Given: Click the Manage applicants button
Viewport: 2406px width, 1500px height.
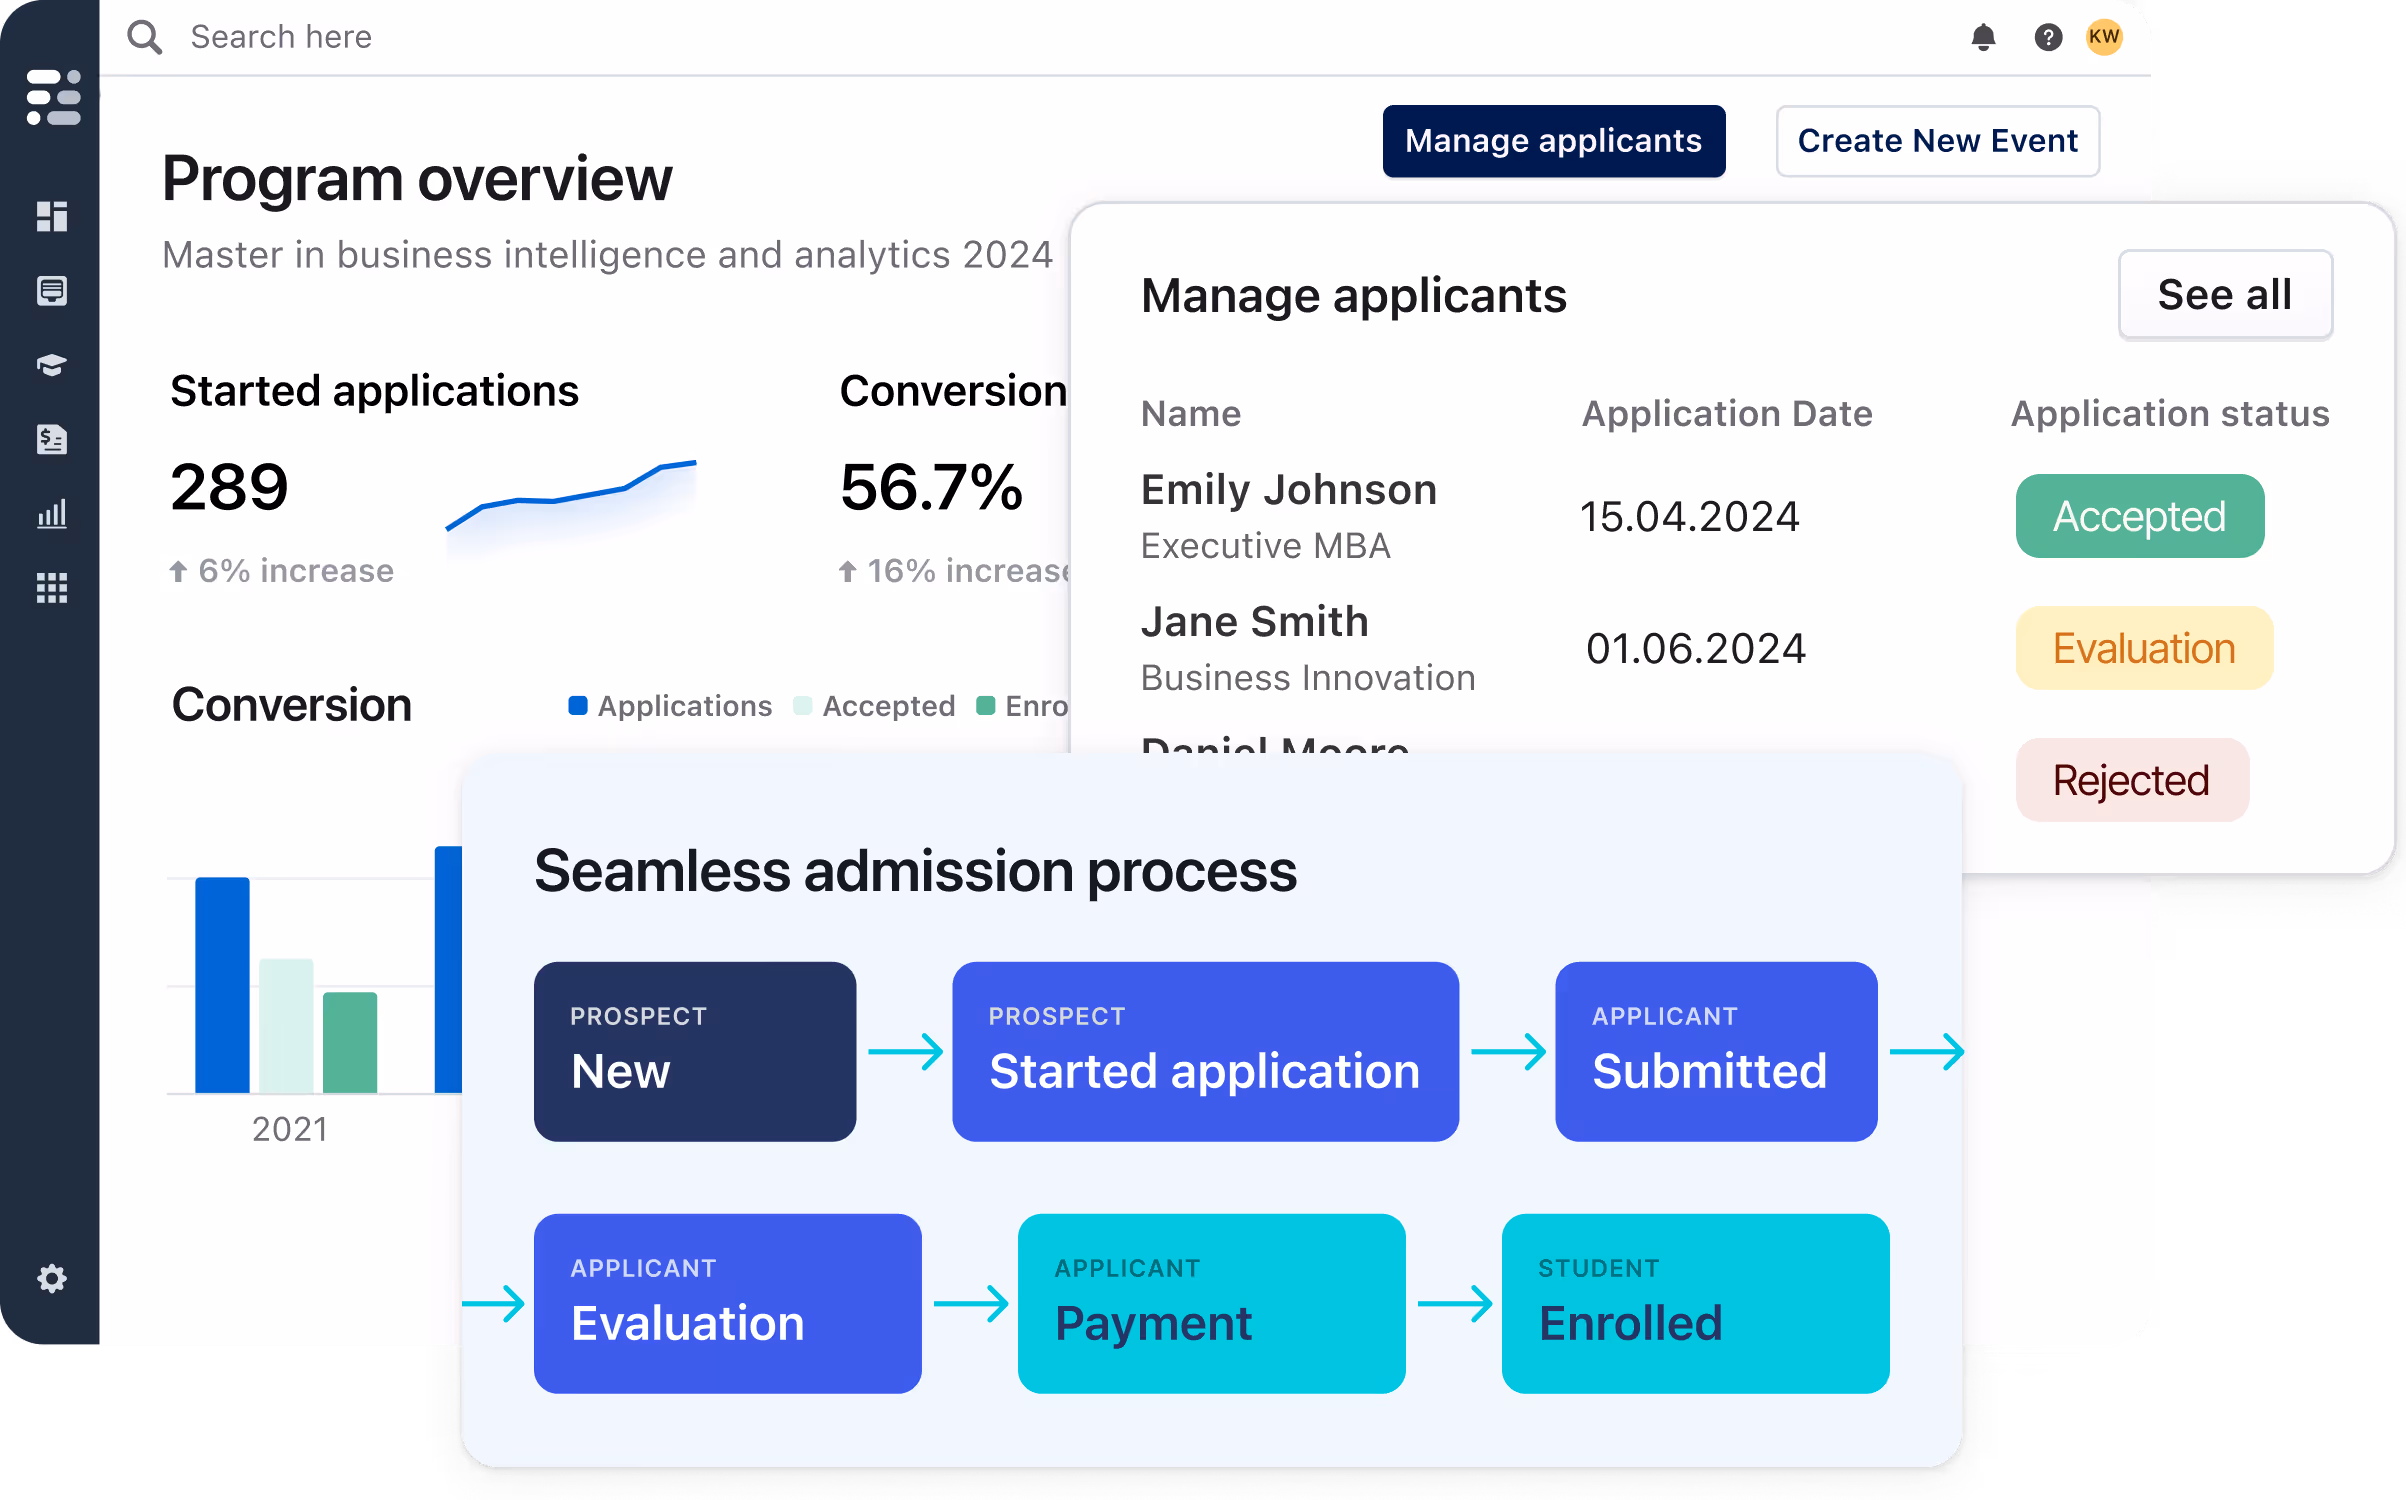Looking at the screenshot, I should coord(1553,141).
